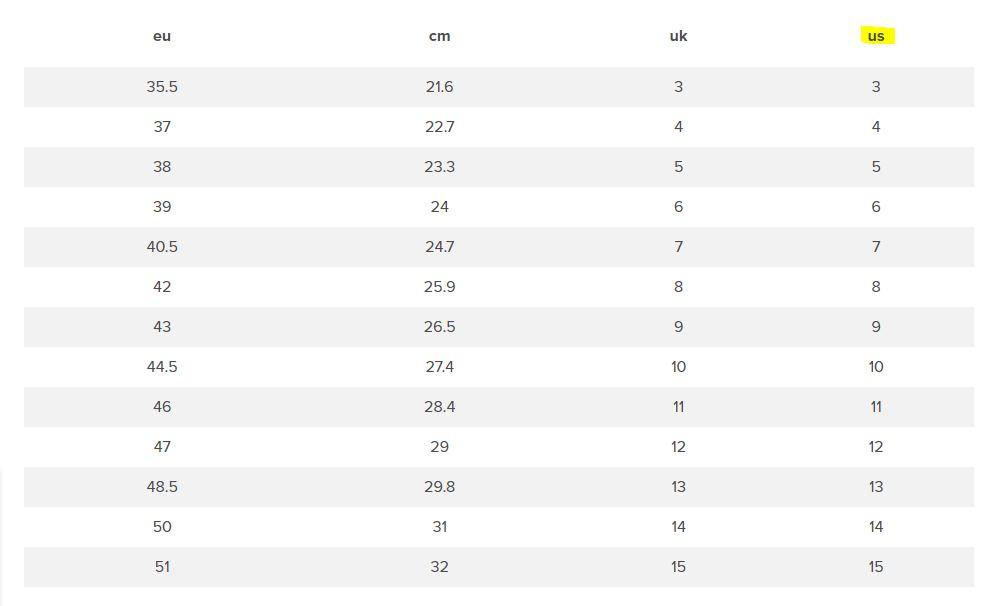Select EU size 47 cell
This screenshot has height=606, width=1004.
pos(162,447)
